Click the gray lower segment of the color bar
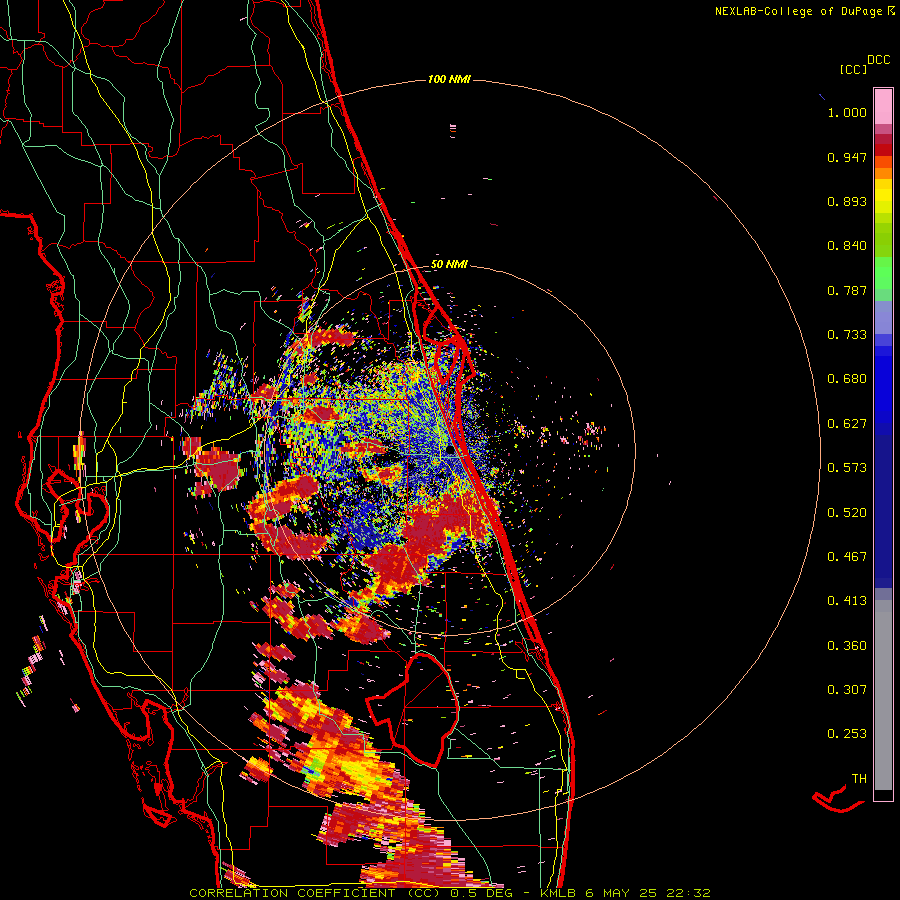This screenshot has width=900, height=900. click(883, 695)
